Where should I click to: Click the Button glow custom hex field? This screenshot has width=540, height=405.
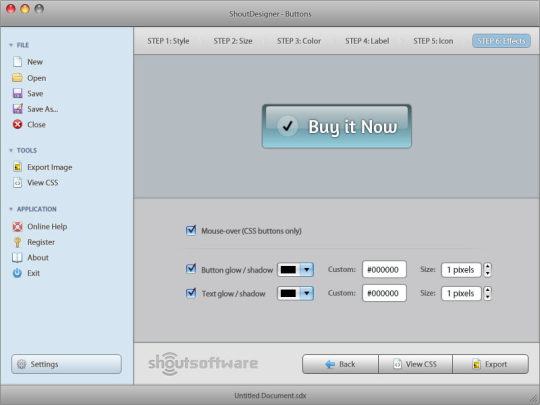384,269
